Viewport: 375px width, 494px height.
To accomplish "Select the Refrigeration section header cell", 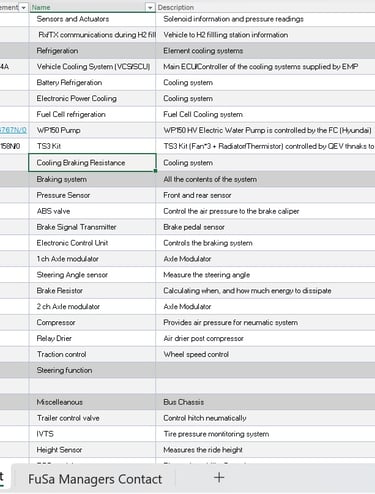I will coord(92,51).
